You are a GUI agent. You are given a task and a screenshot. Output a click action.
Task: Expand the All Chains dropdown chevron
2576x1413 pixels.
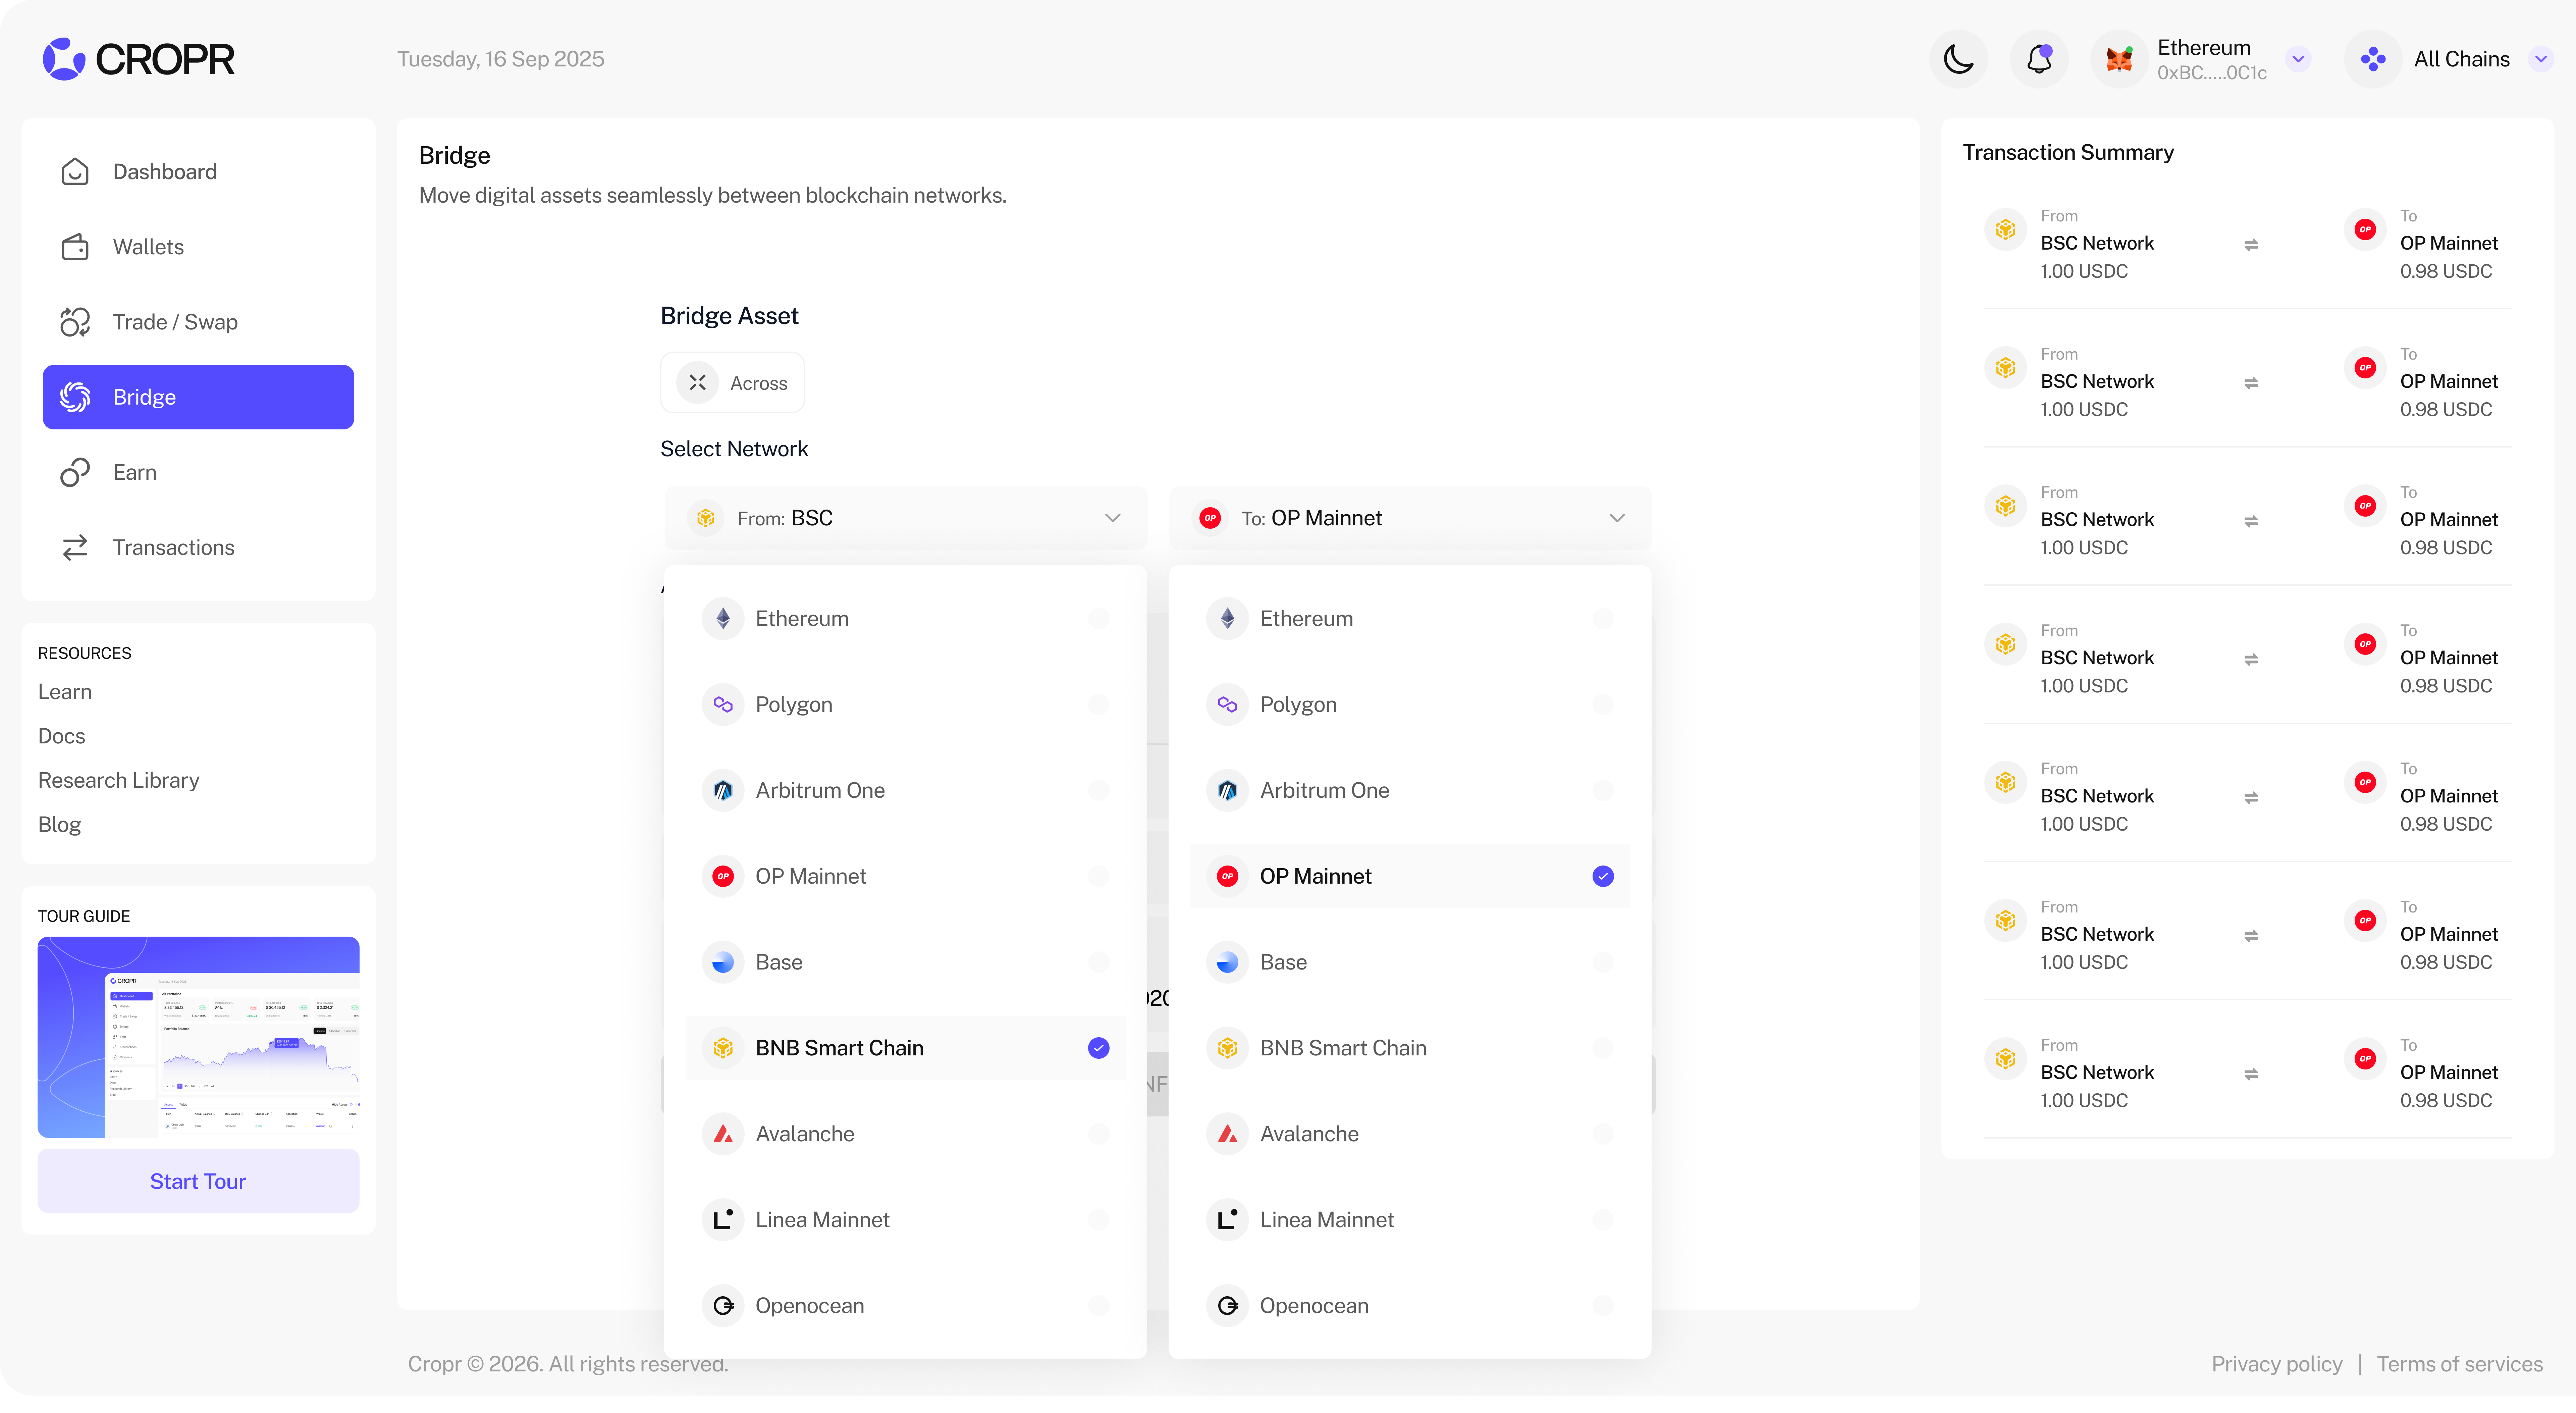pyautogui.click(x=2541, y=59)
